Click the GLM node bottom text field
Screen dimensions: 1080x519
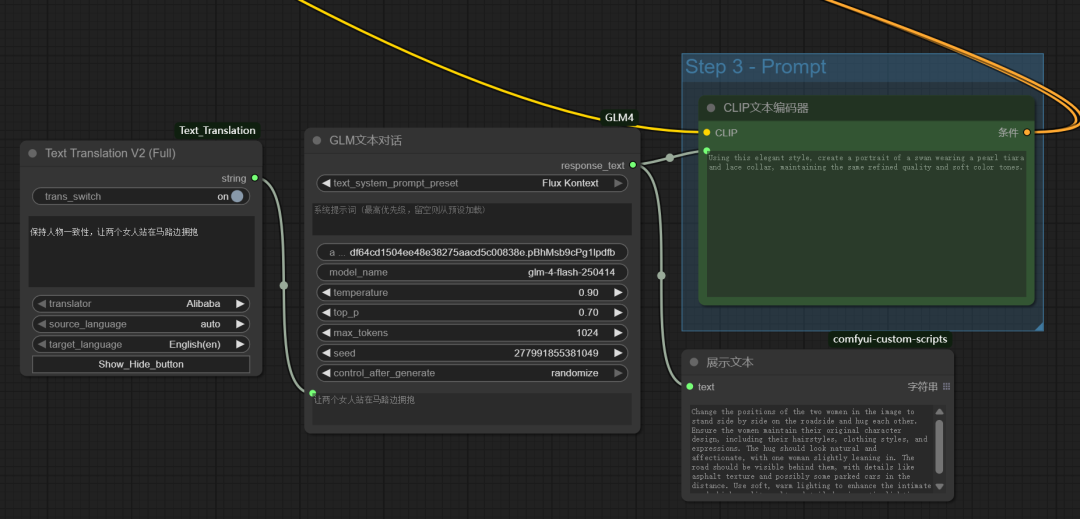click(472, 409)
